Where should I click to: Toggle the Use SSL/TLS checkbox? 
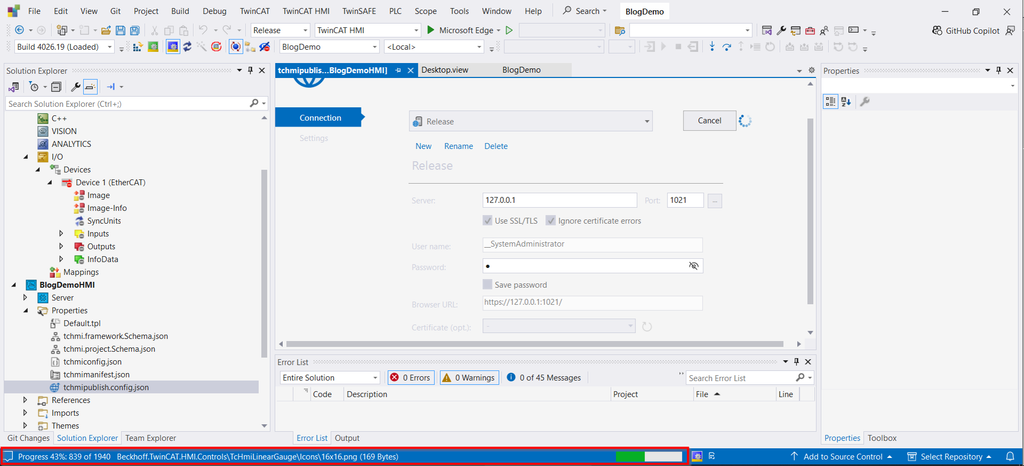(x=487, y=221)
